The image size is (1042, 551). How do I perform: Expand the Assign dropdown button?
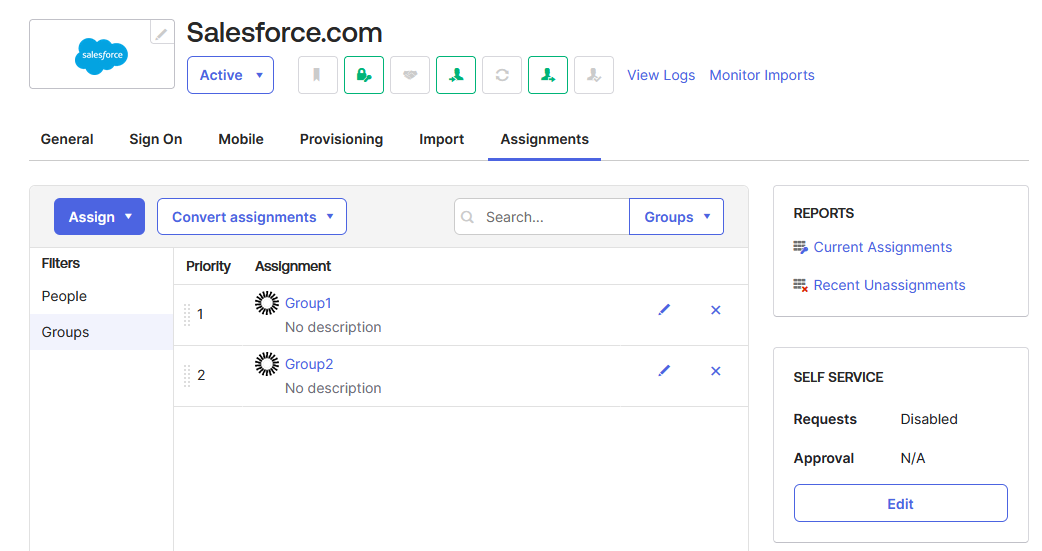click(x=99, y=217)
